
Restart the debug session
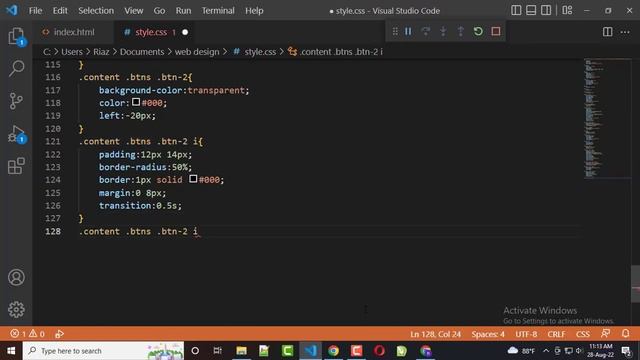click(478, 31)
